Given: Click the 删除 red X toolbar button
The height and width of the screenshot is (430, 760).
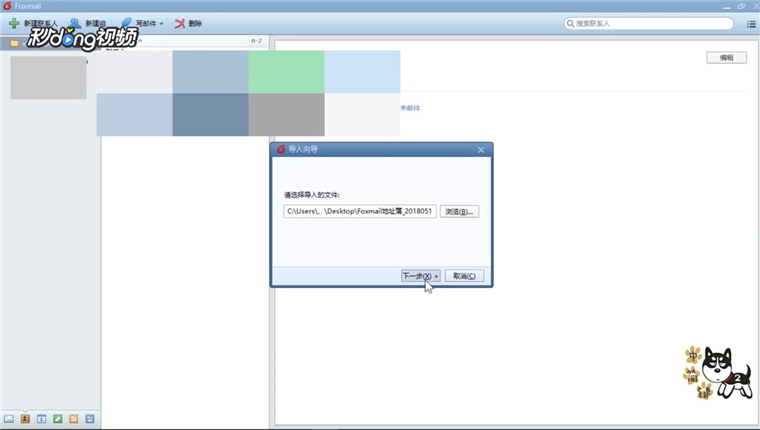Looking at the screenshot, I should (188, 23).
